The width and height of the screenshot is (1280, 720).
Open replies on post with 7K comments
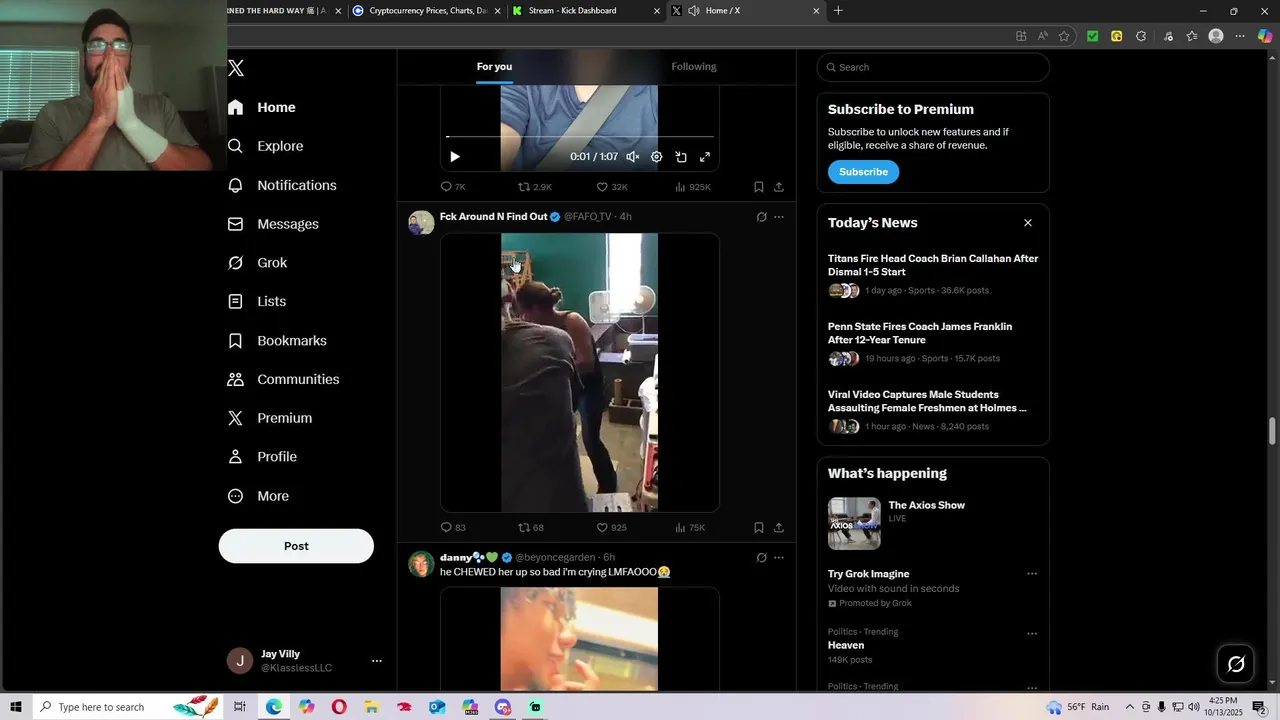(453, 187)
